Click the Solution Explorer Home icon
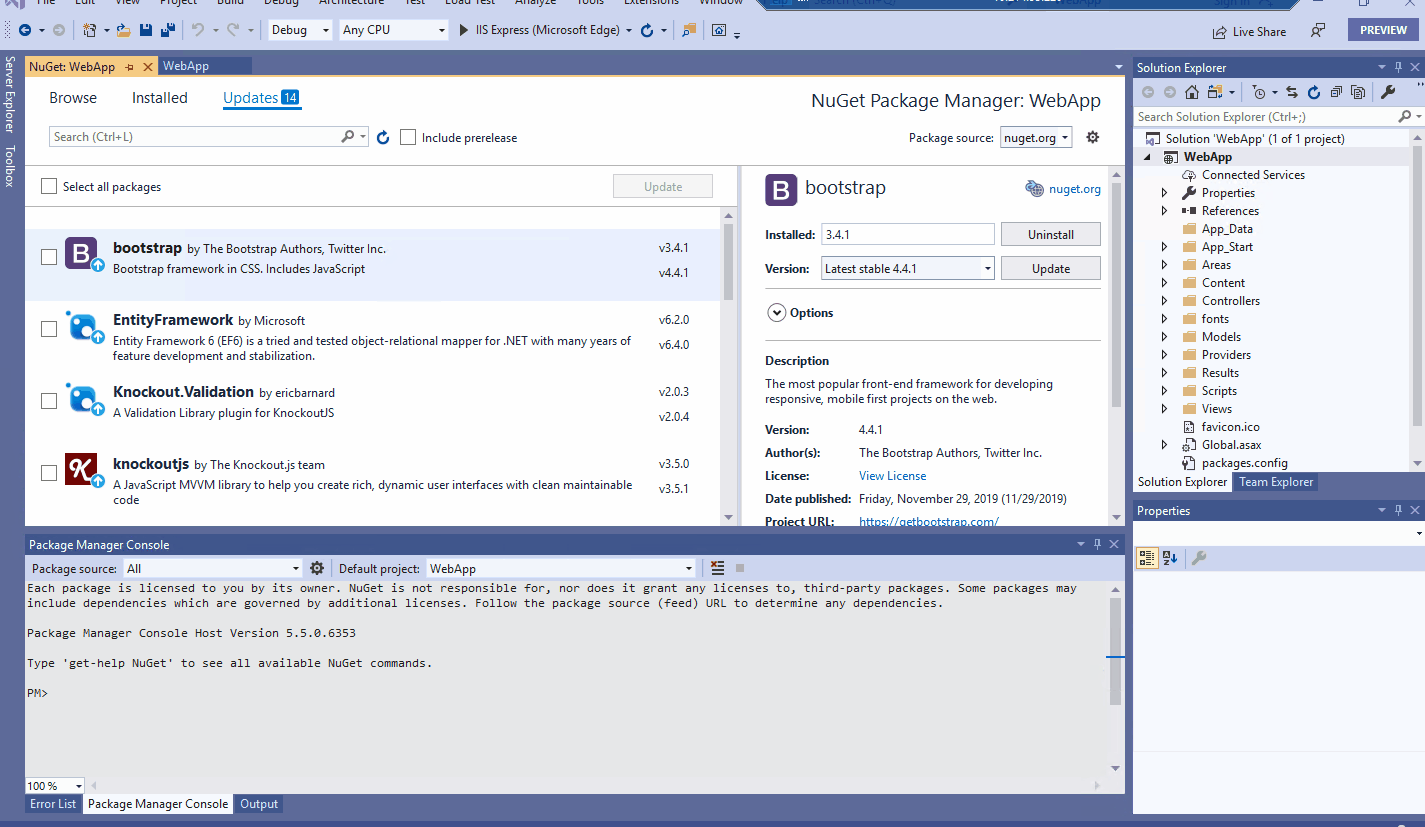Image resolution: width=1425 pixels, height=827 pixels. coord(1191,92)
